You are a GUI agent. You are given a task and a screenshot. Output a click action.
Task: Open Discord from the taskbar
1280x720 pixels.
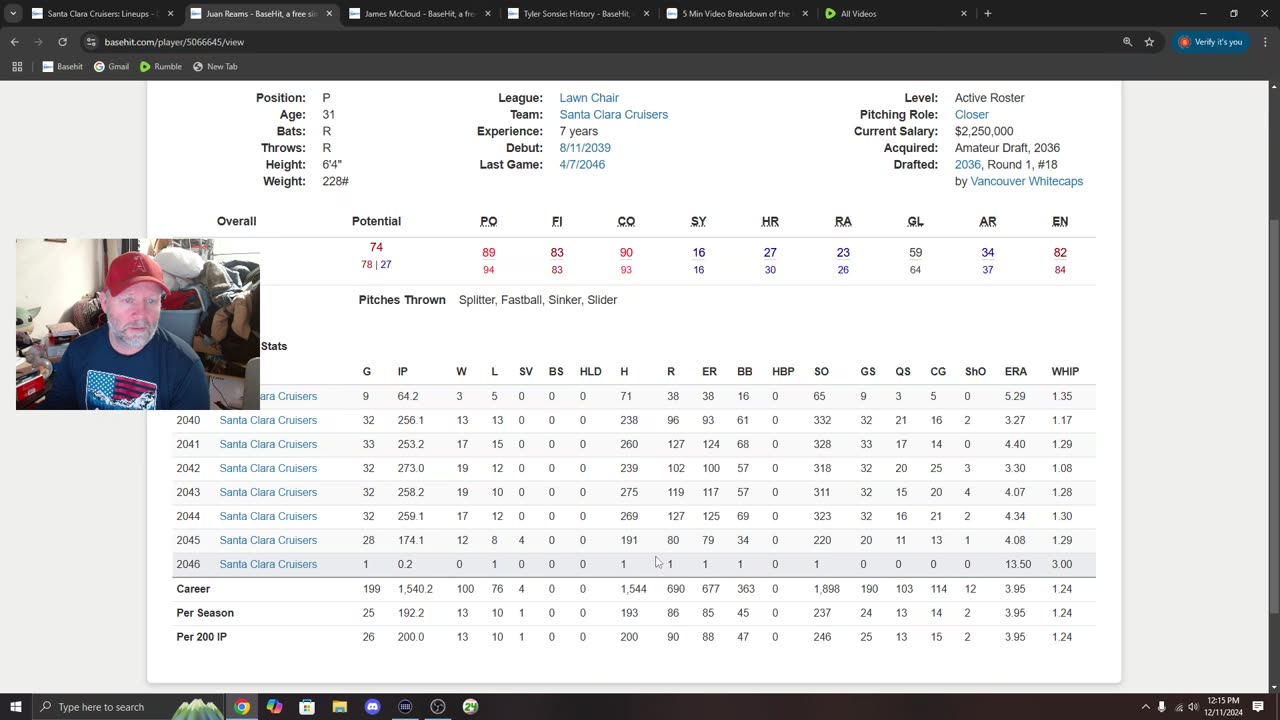(373, 707)
